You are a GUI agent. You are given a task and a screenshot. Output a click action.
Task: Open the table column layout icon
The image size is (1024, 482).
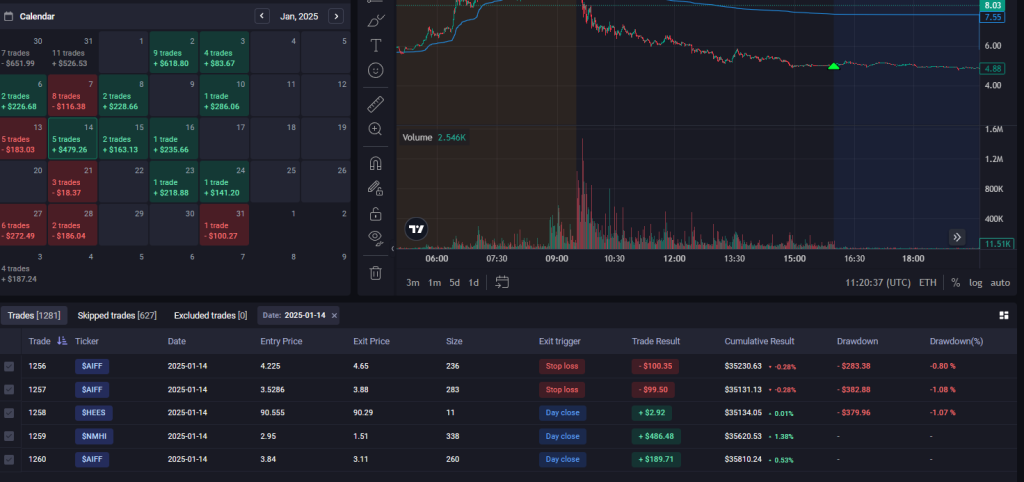pos(1004,315)
